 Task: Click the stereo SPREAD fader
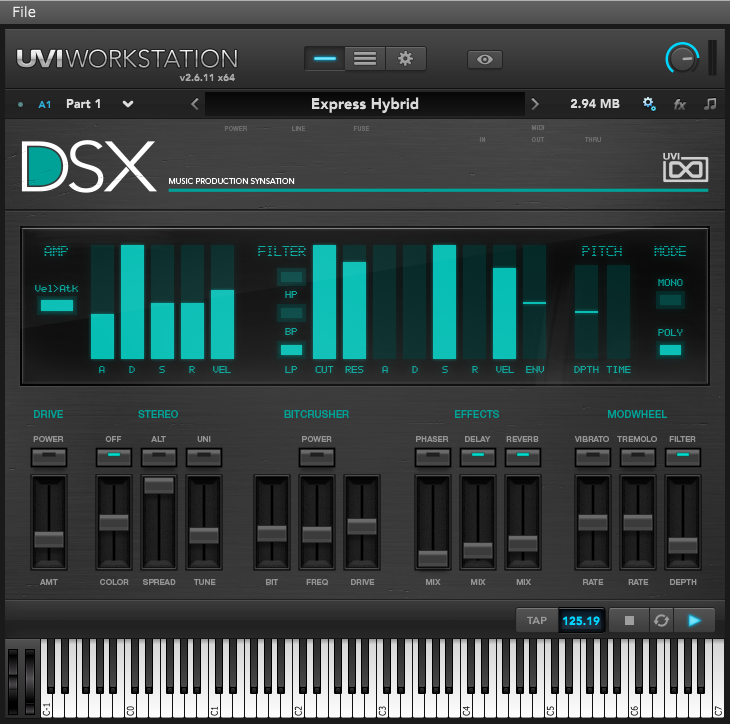pos(159,486)
